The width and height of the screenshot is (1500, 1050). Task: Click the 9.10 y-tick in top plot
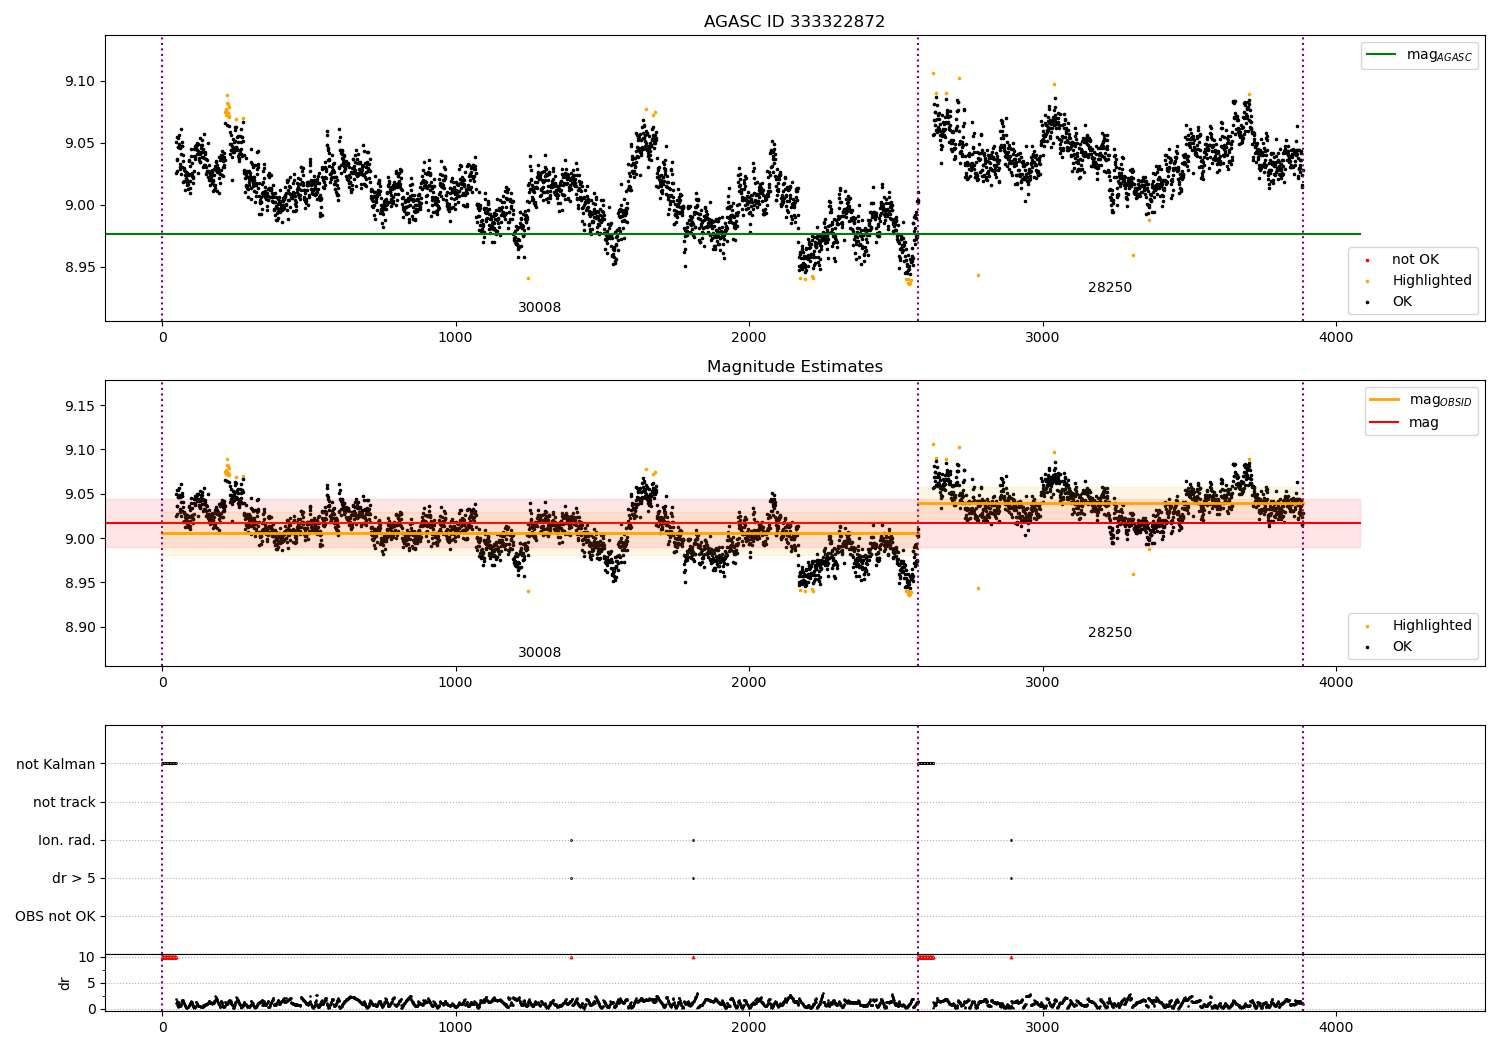tap(78, 81)
